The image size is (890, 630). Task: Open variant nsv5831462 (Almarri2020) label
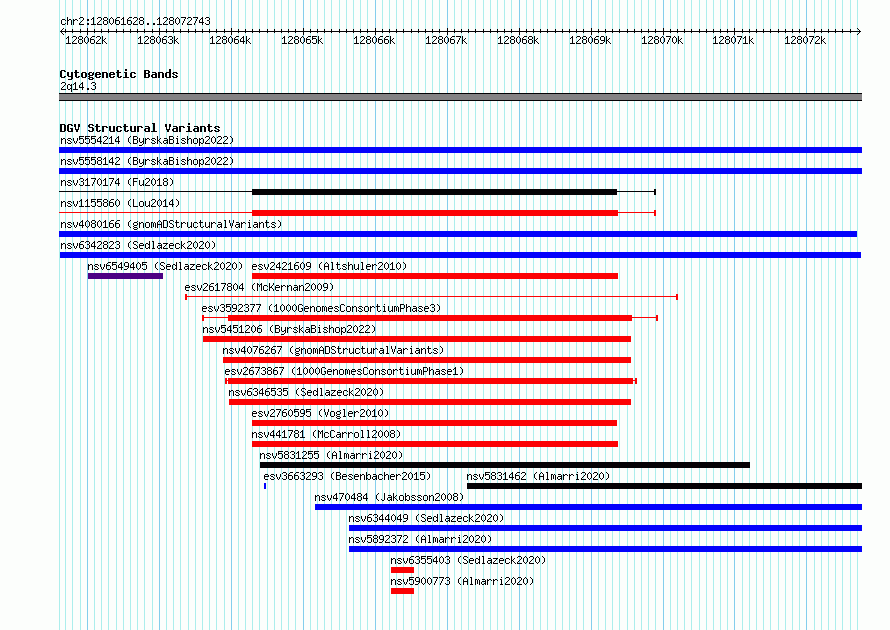pos(538,476)
